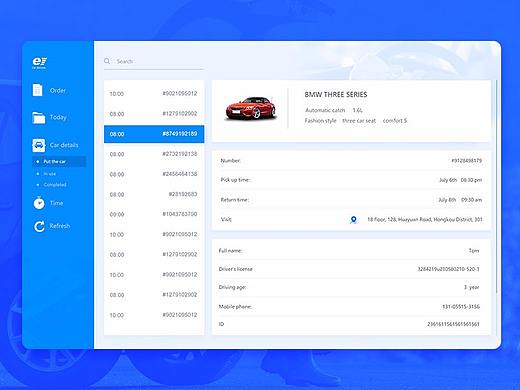
Task: Select the 09:00 order #1043783750
Action: coord(154,214)
